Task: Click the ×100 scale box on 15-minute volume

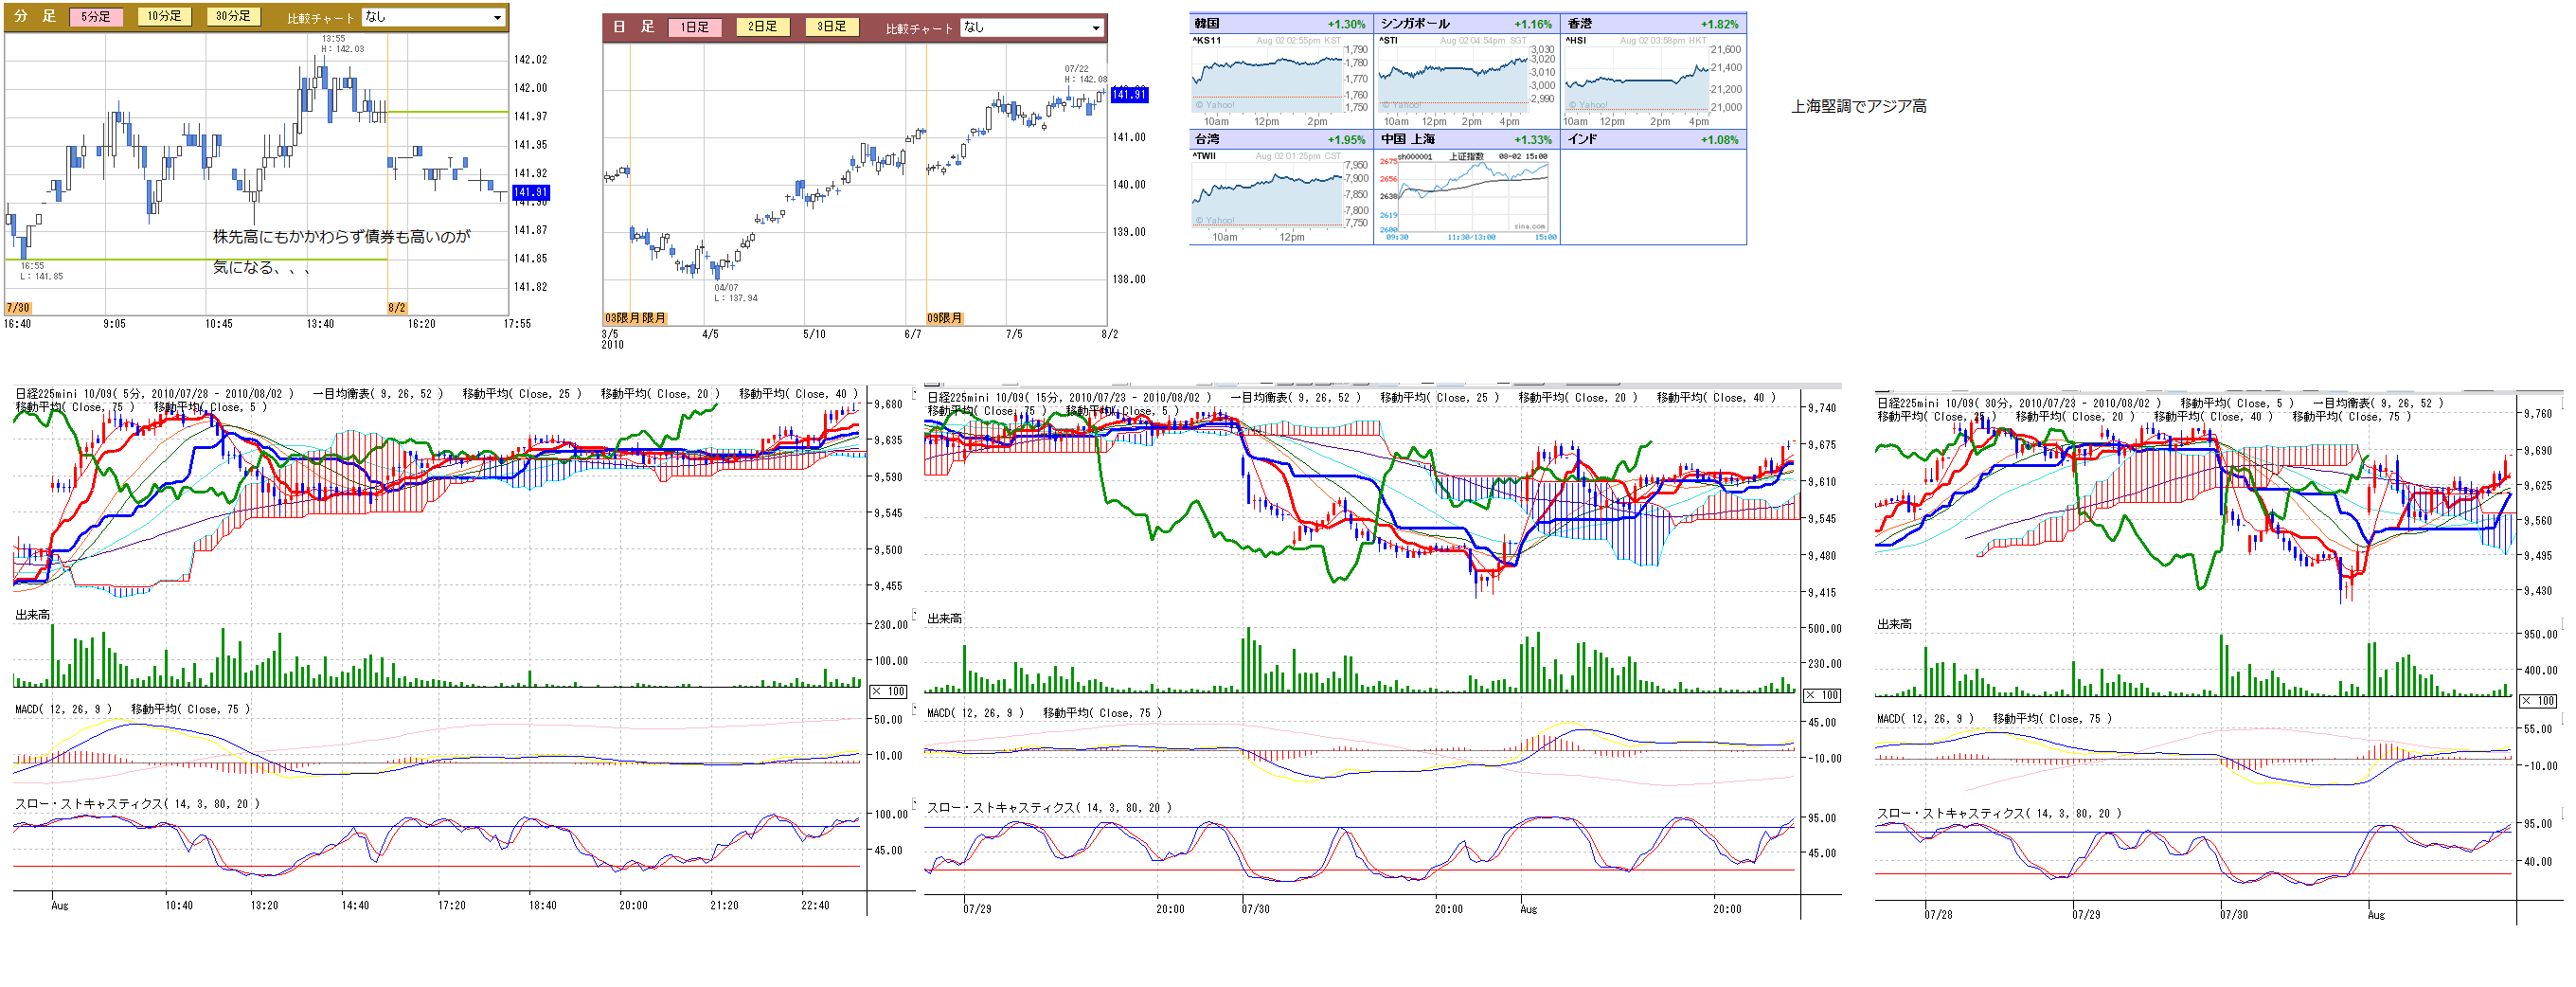Action: click(x=1821, y=695)
